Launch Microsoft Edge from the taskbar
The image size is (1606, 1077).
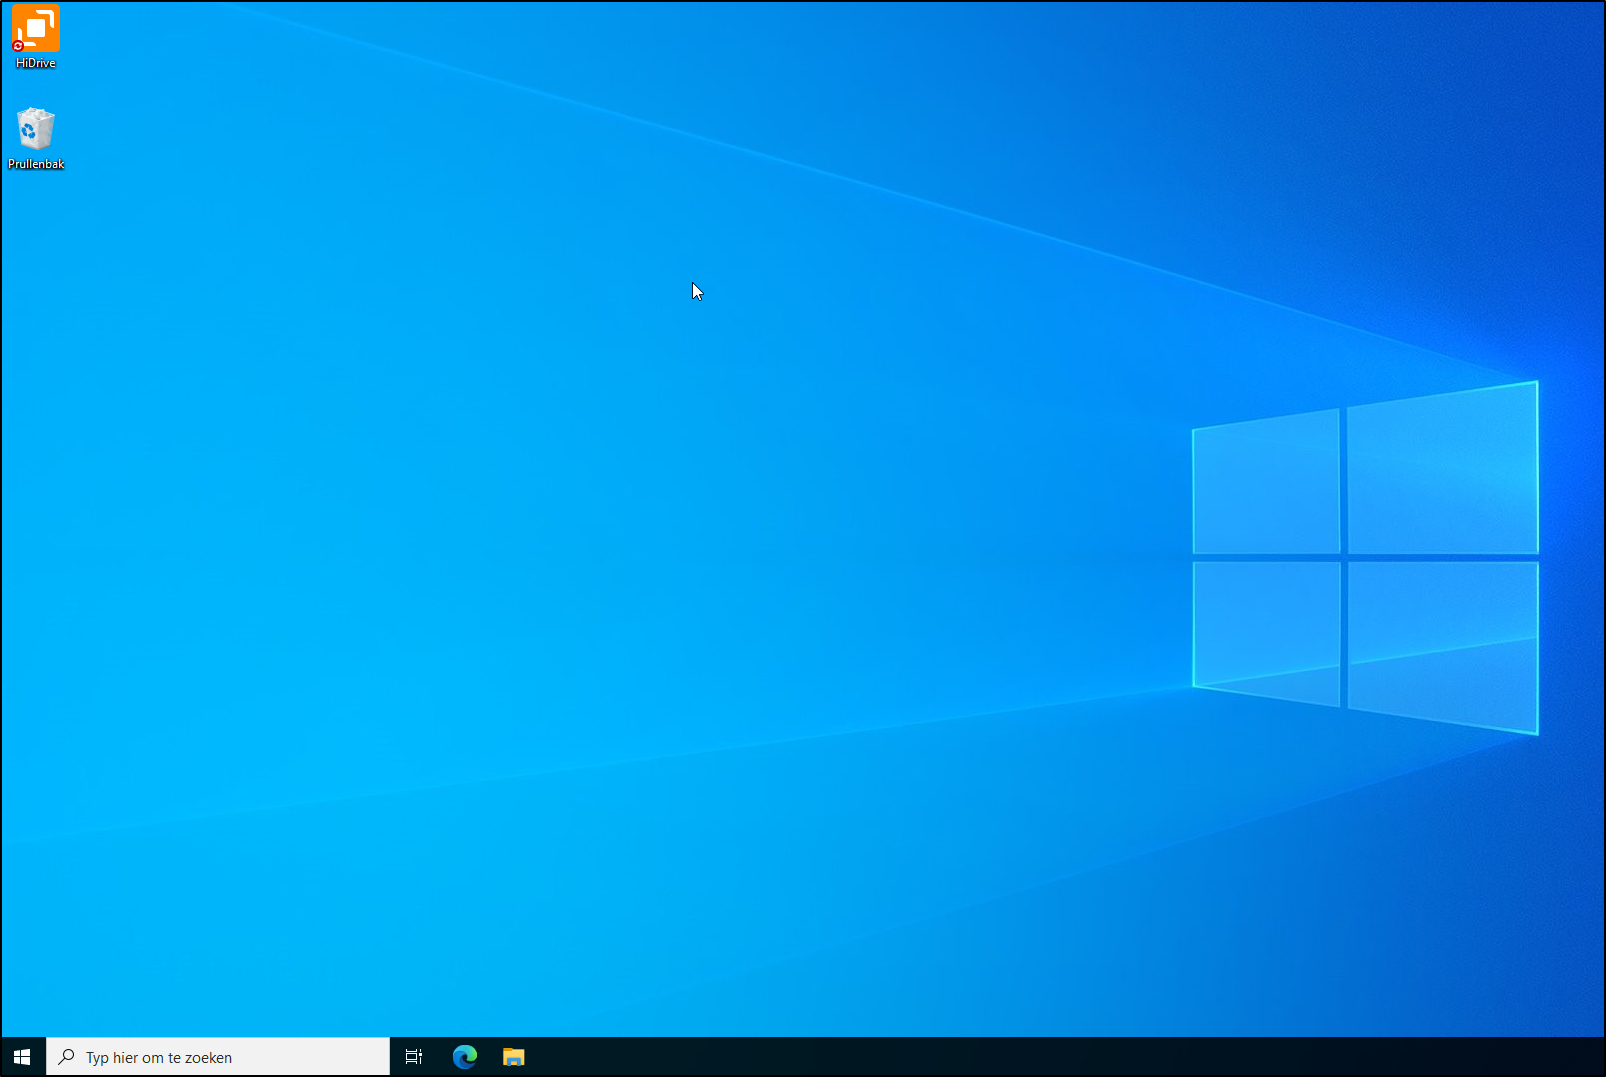click(464, 1056)
